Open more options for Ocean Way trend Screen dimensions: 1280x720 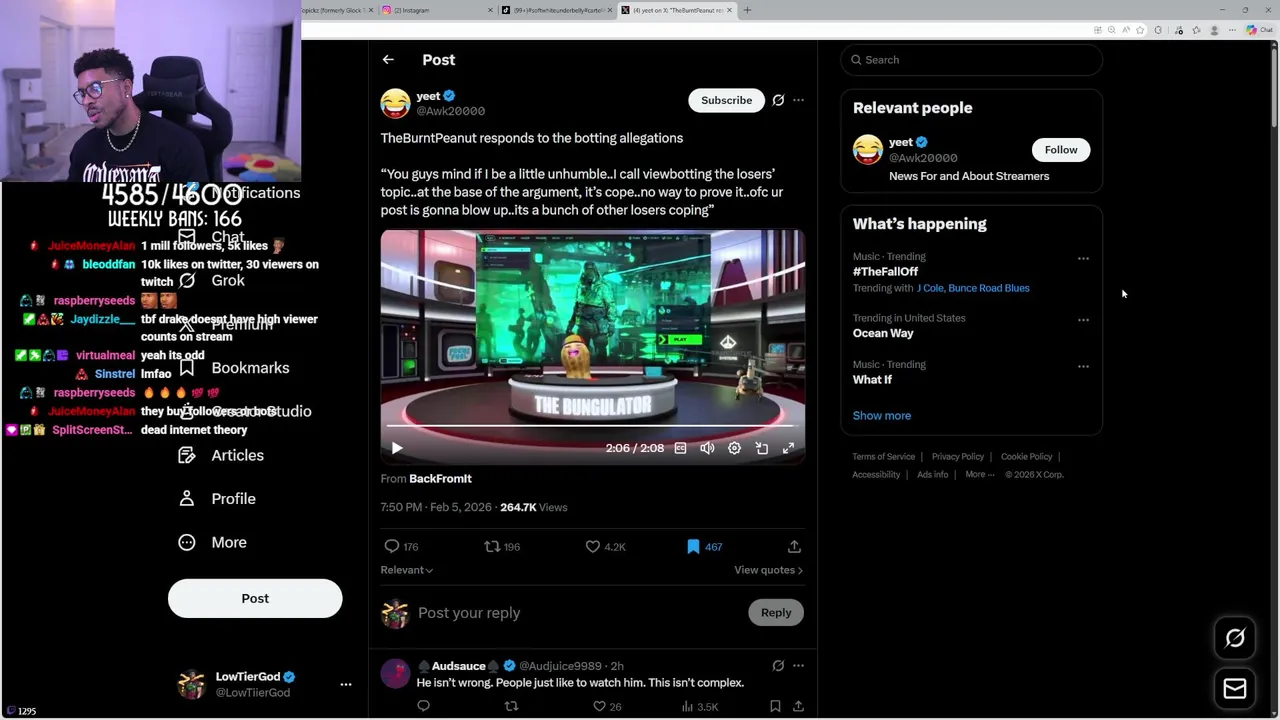coord(1083,320)
